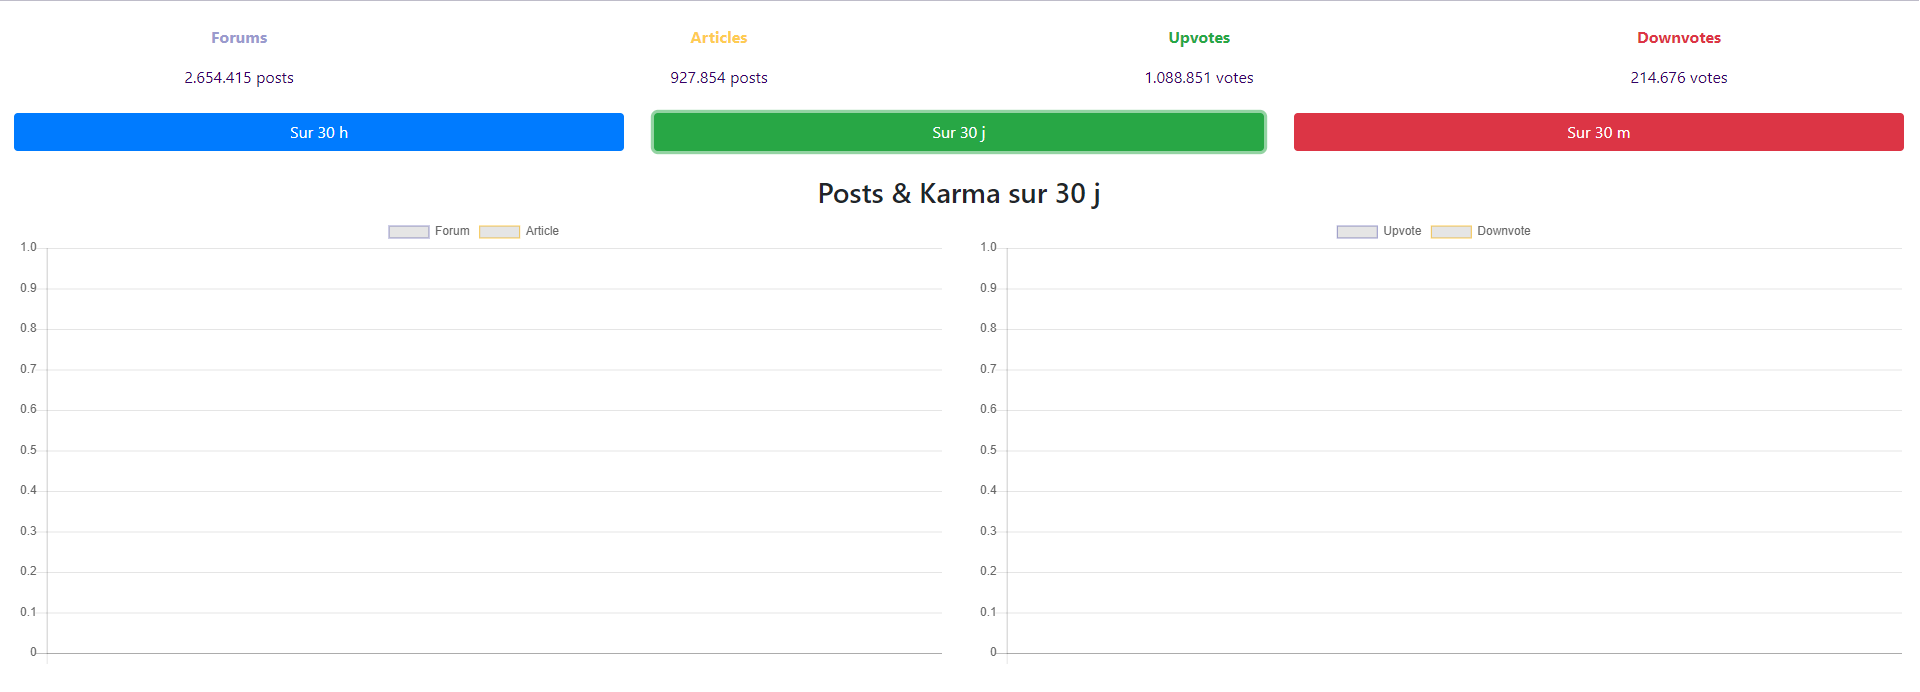
Task: Click the red "Sur 30 m" button
Action: (x=1598, y=132)
